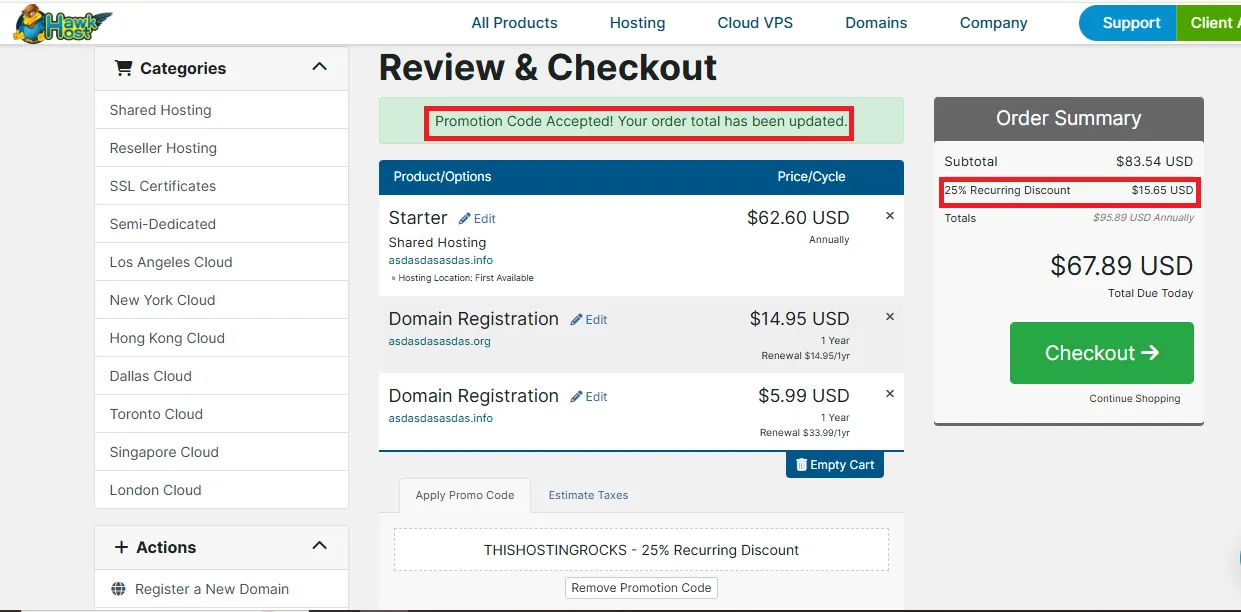This screenshot has width=1241, height=612.
Task: Select Reseller Hosting category
Action: (221, 148)
